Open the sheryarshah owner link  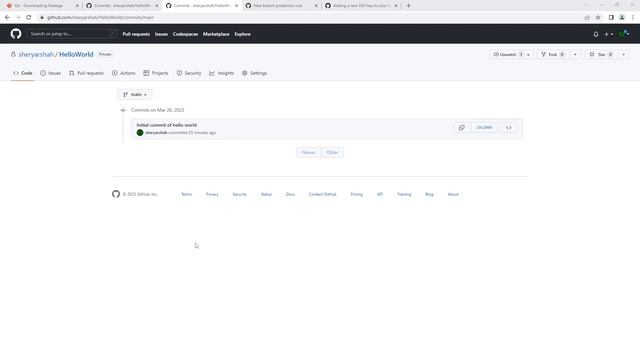tap(36, 54)
